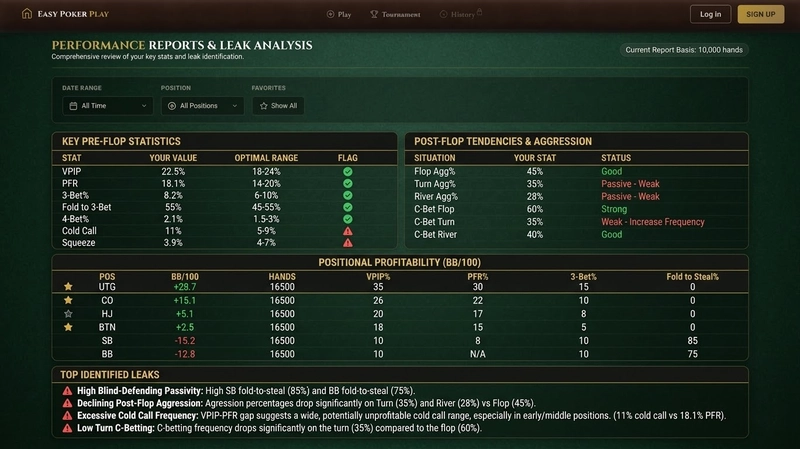Click the green check flag for VPIP
The image size is (800, 449).
point(347,171)
